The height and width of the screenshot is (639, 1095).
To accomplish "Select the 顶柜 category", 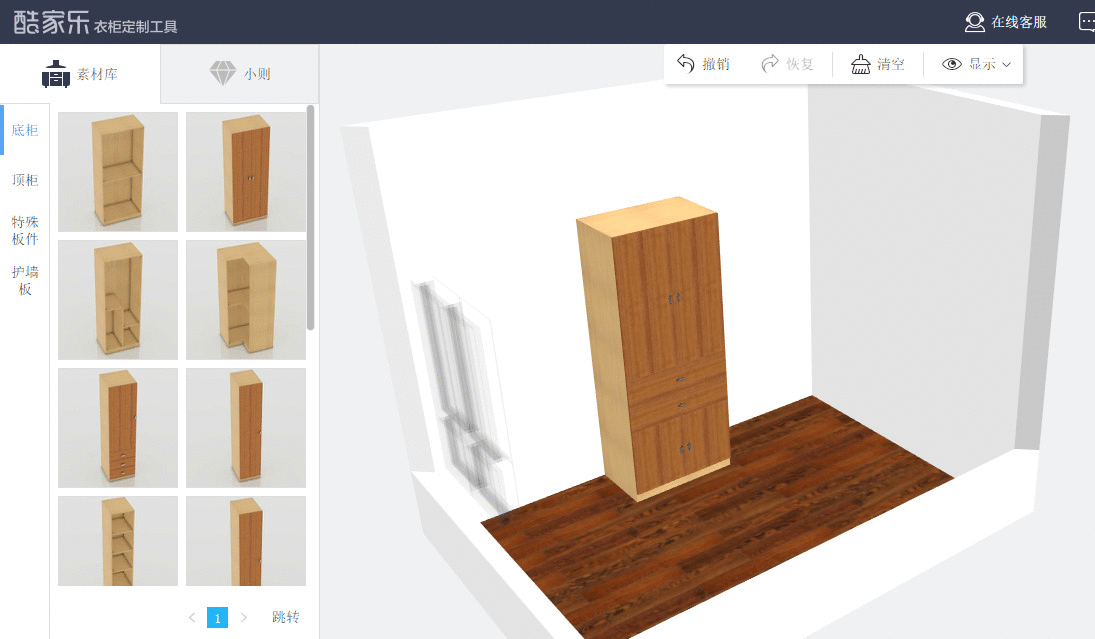I will [24, 180].
